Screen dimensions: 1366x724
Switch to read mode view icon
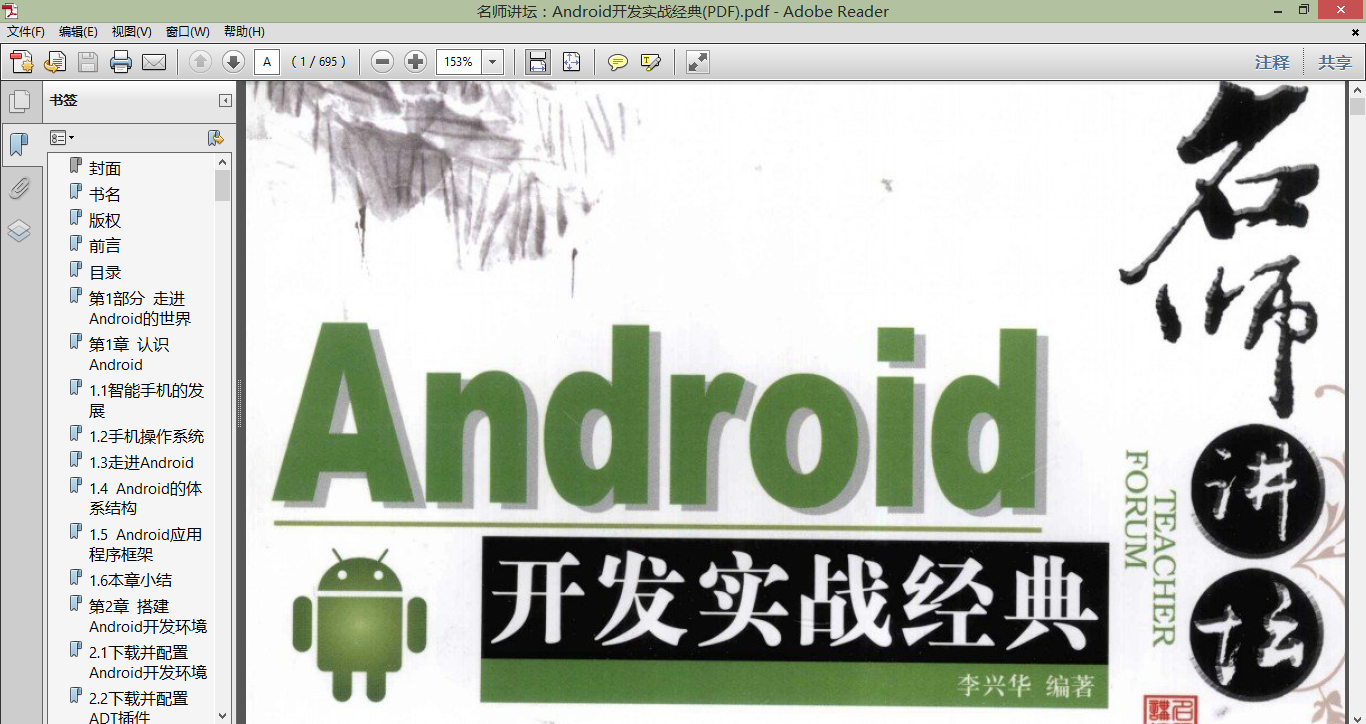coord(698,62)
